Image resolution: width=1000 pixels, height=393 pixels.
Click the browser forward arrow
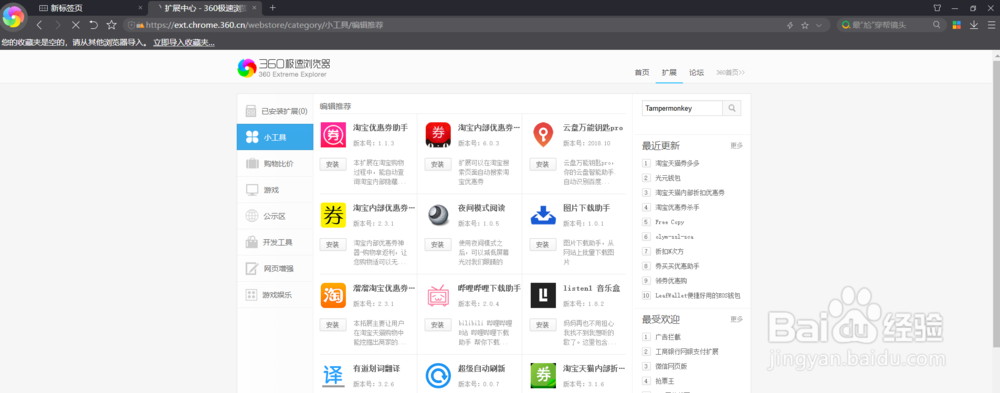(x=57, y=25)
